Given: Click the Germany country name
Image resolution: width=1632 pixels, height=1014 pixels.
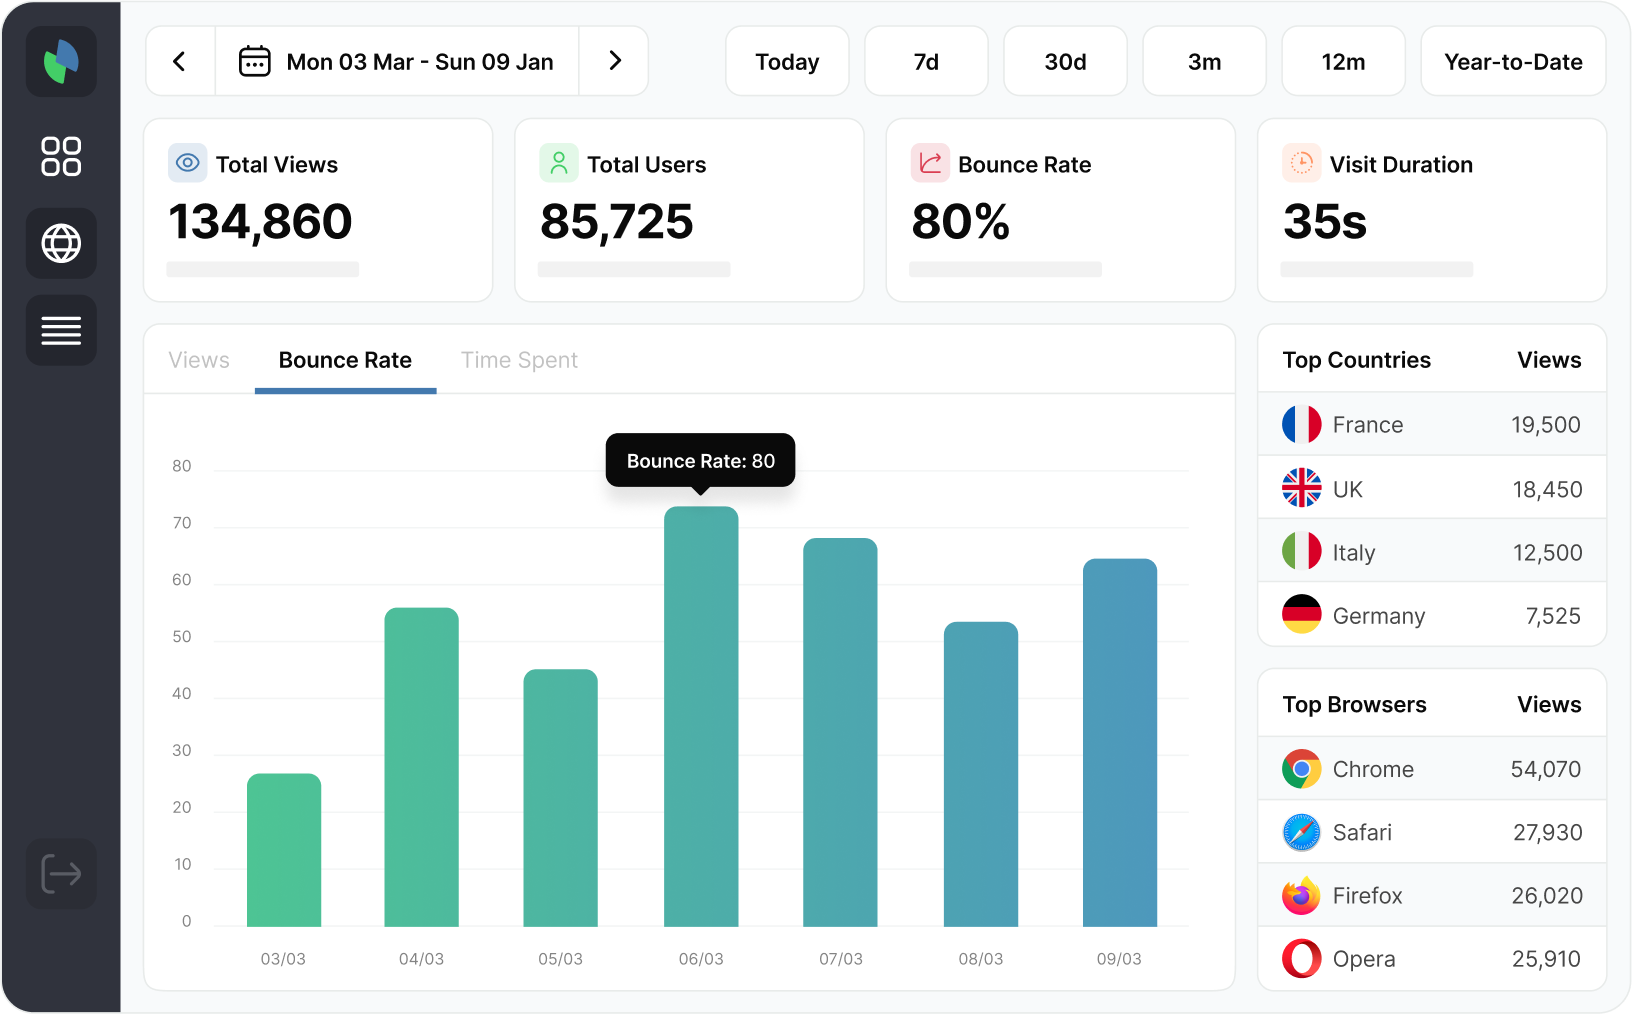Looking at the screenshot, I should (1378, 616).
